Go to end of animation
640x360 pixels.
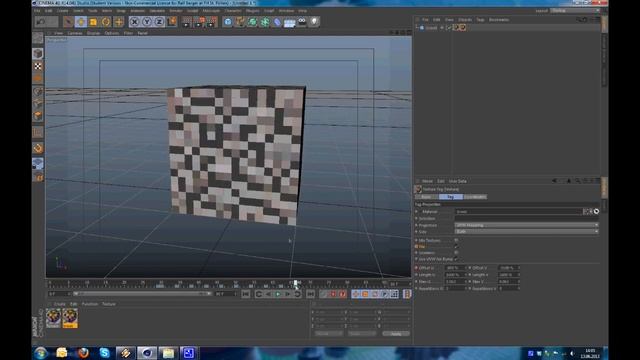click(x=311, y=294)
